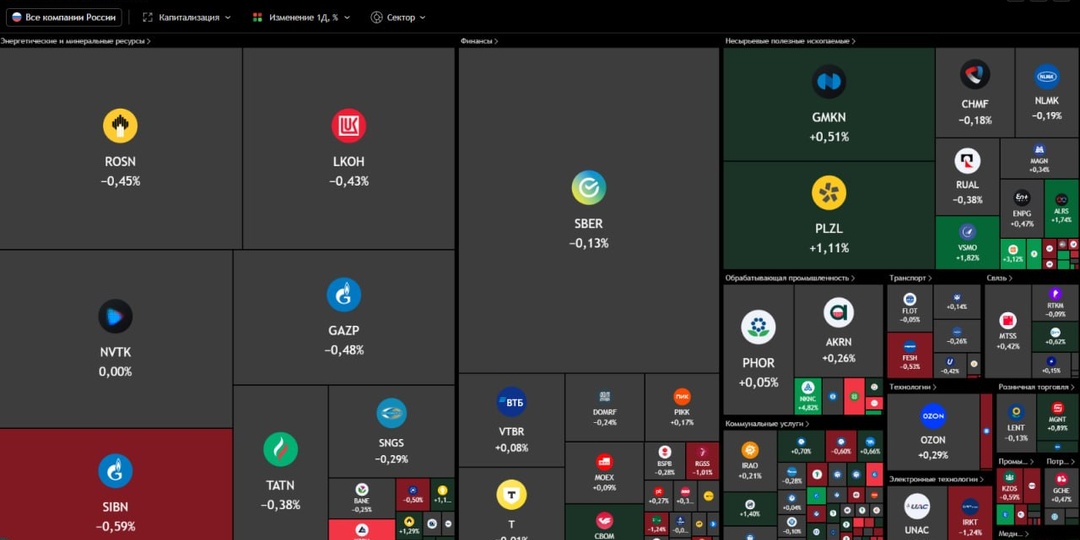Click the GMKN +0,51% value
1080x540 pixels.
point(829,137)
